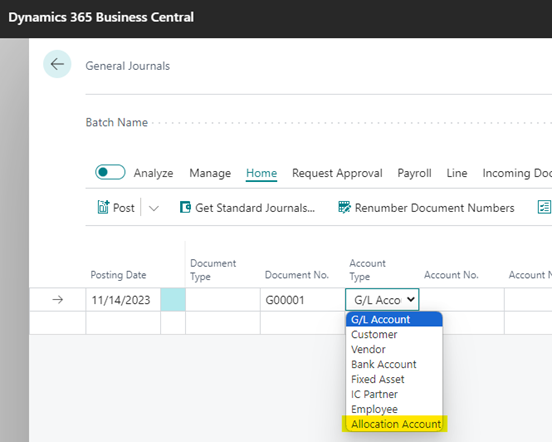Viewport: 552px width, 442px height.
Task: Click the Get Standard Journals icon
Action: (185, 207)
